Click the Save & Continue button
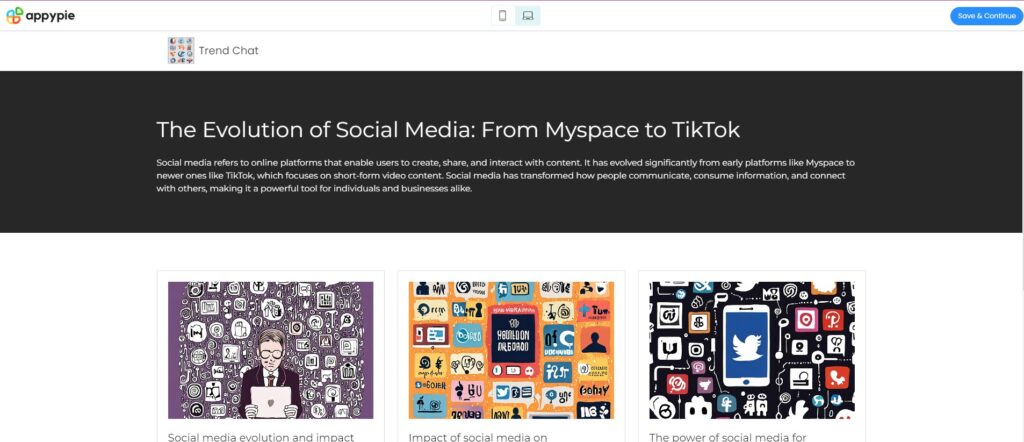1024x442 pixels. pos(986,16)
